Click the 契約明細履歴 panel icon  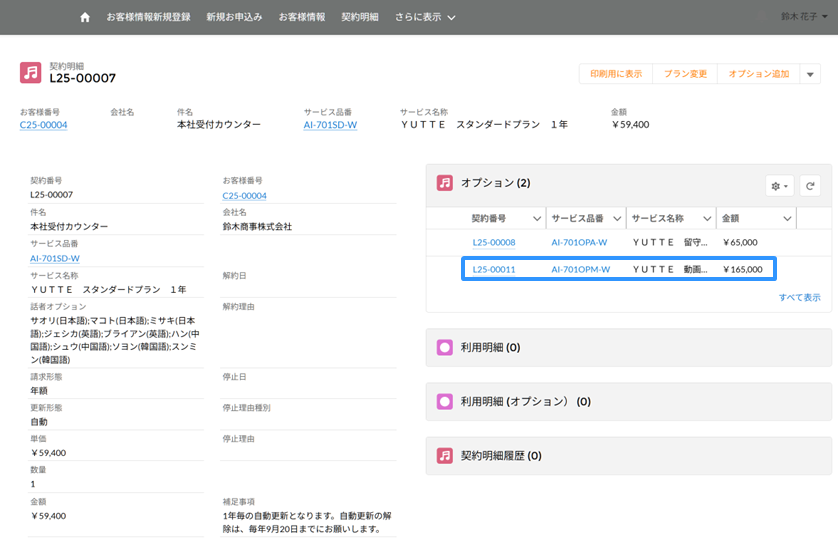click(445, 455)
